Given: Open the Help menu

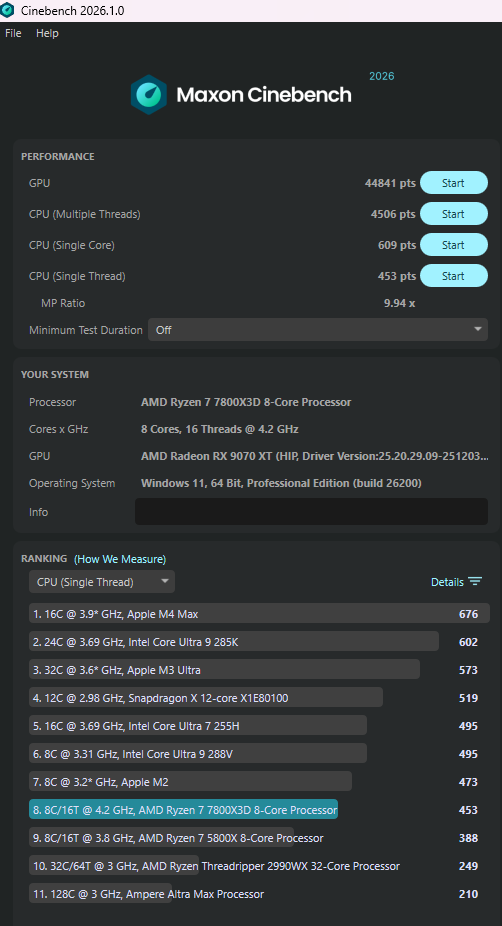Looking at the screenshot, I should coord(47,33).
